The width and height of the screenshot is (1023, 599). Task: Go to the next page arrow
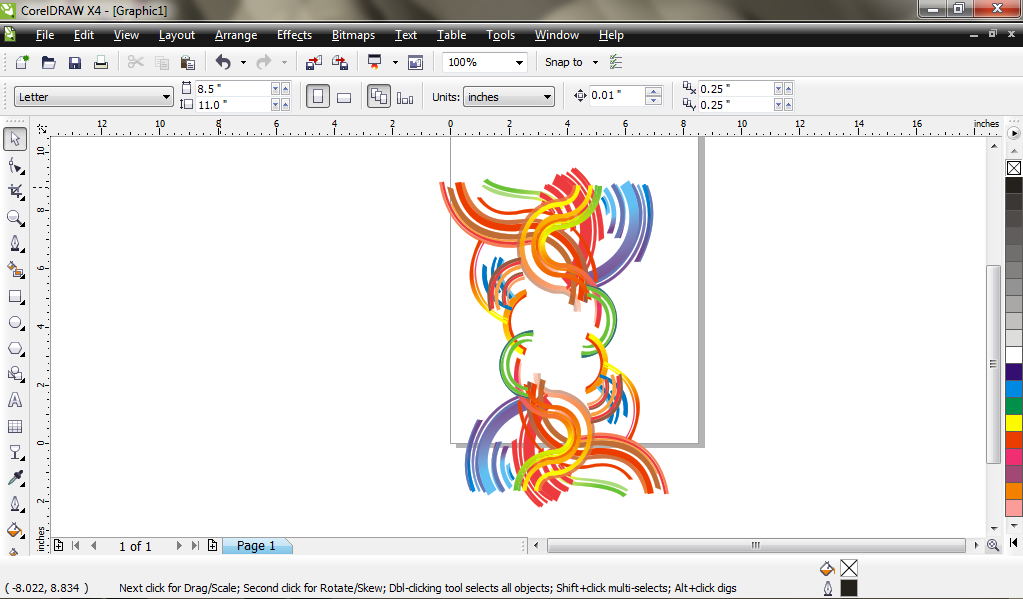click(179, 545)
